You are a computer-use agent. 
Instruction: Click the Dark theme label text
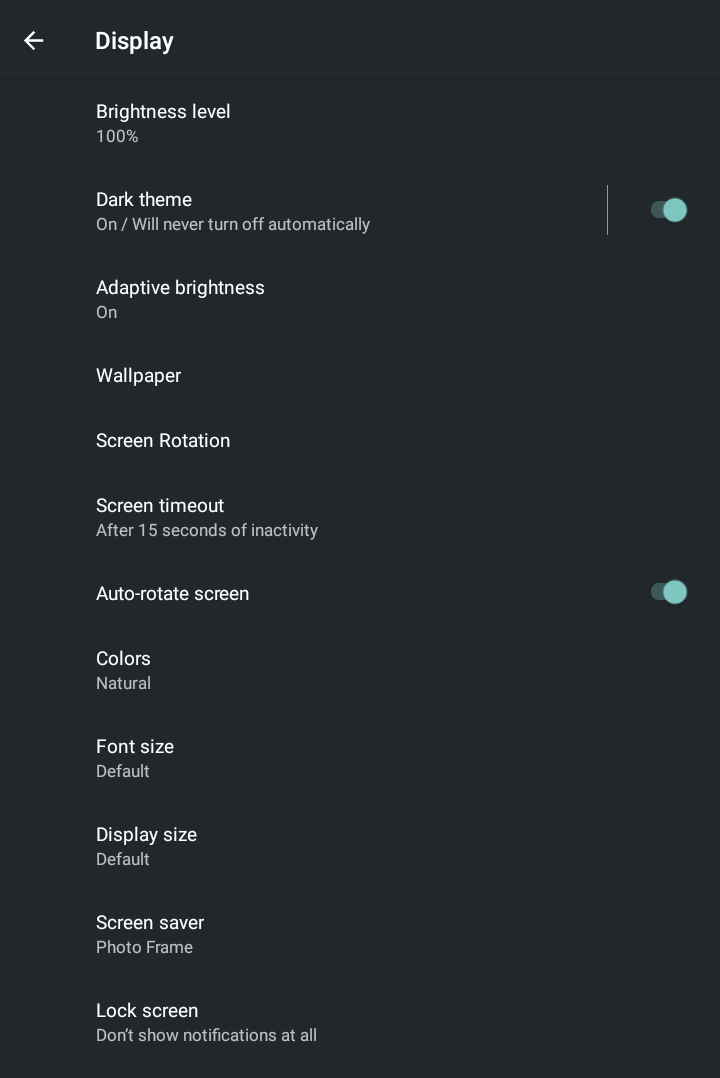click(144, 199)
